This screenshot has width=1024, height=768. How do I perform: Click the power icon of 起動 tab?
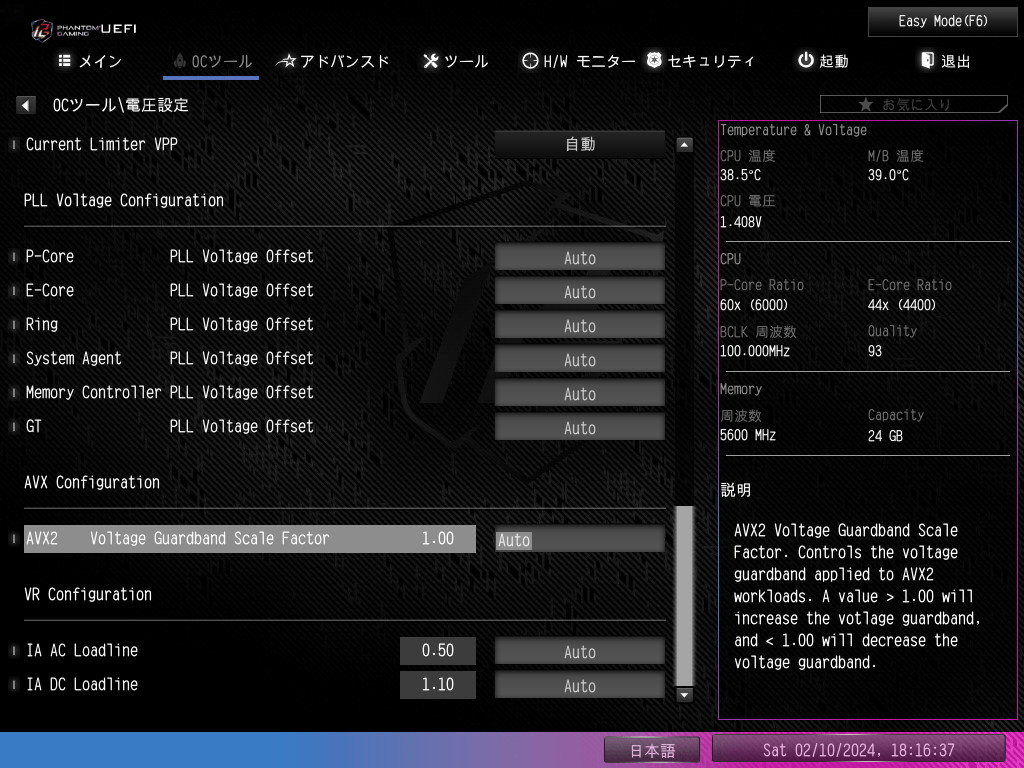click(x=806, y=60)
